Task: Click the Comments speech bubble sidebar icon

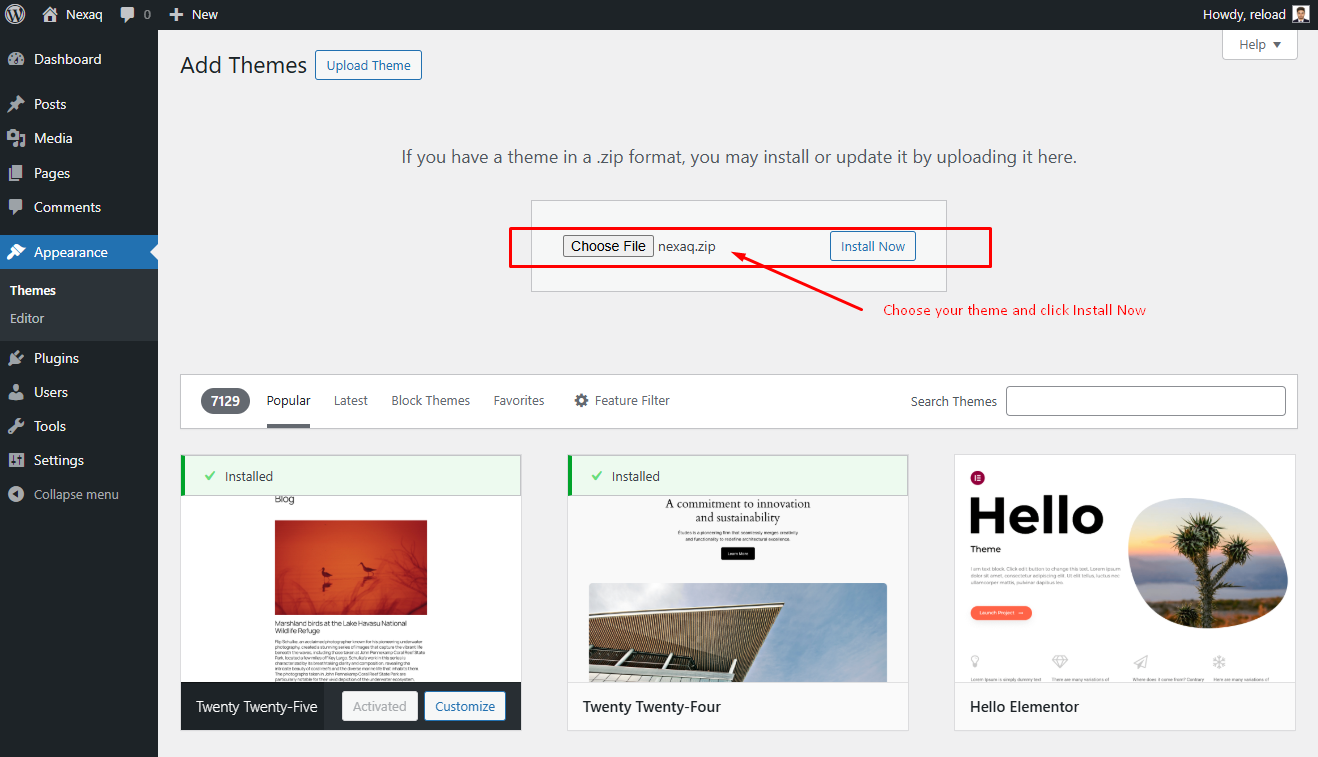Action: coord(16,207)
